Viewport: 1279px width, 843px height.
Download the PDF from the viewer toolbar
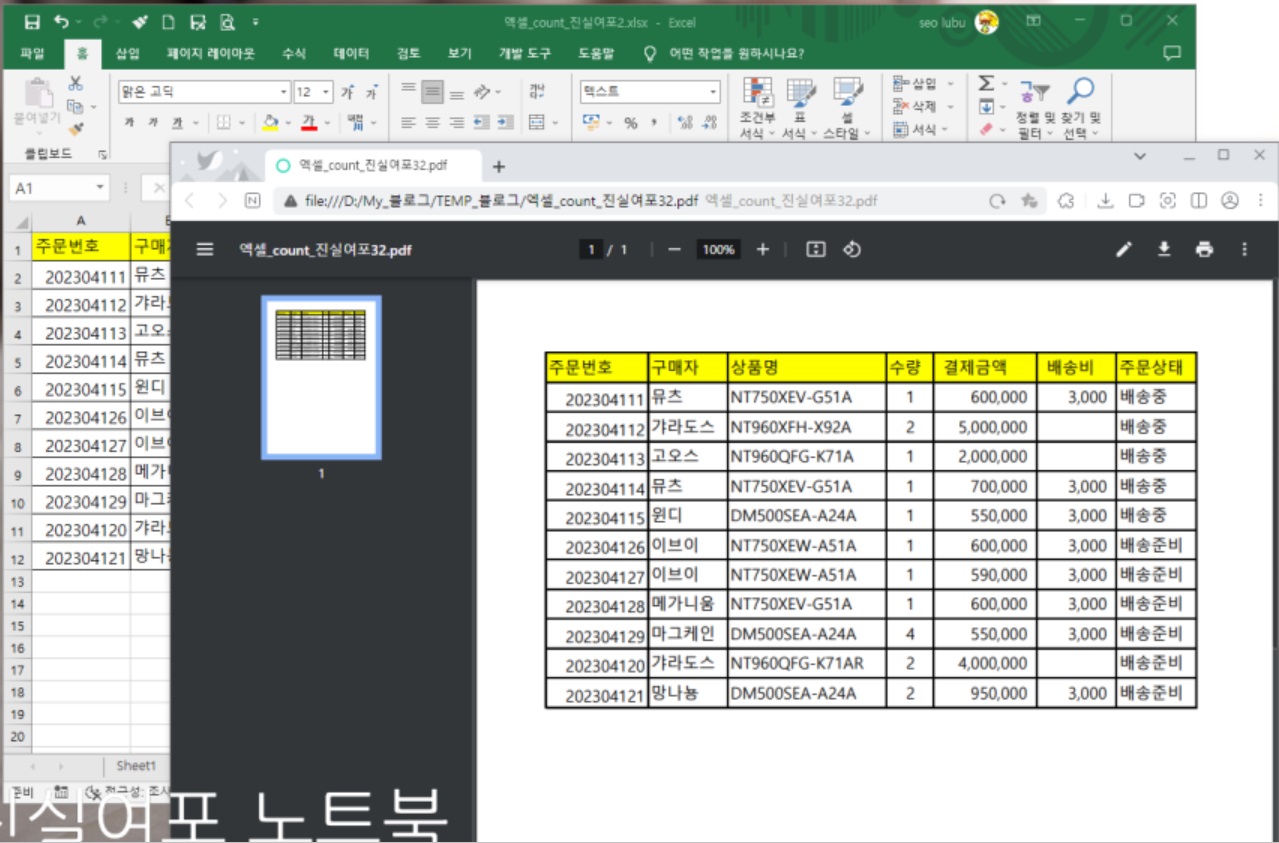pyautogui.click(x=1164, y=249)
